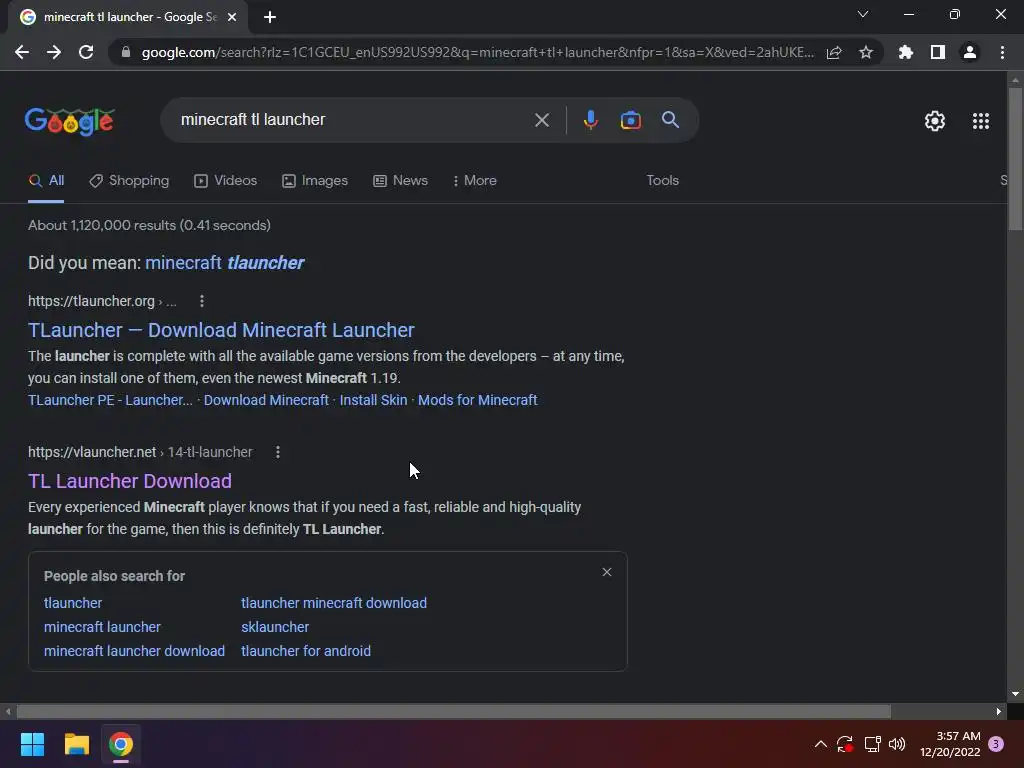Click the Google holiday logo
Viewport: 1024px width, 768px height.
pos(70,121)
